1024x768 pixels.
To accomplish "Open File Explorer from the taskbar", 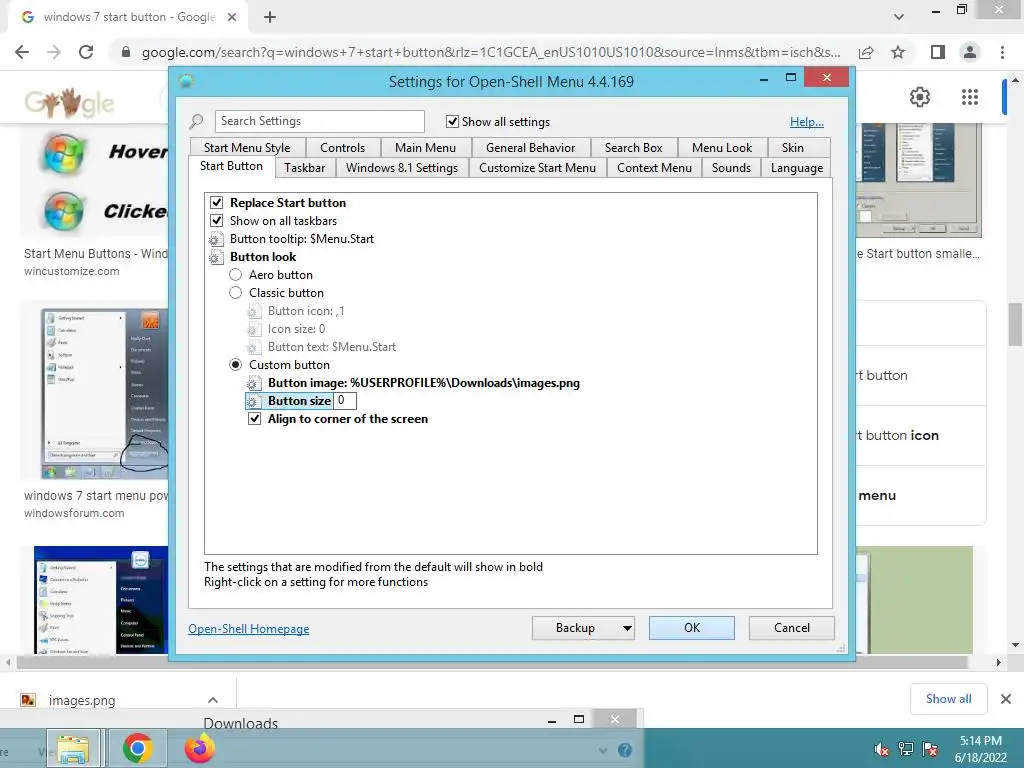I will tap(73, 748).
